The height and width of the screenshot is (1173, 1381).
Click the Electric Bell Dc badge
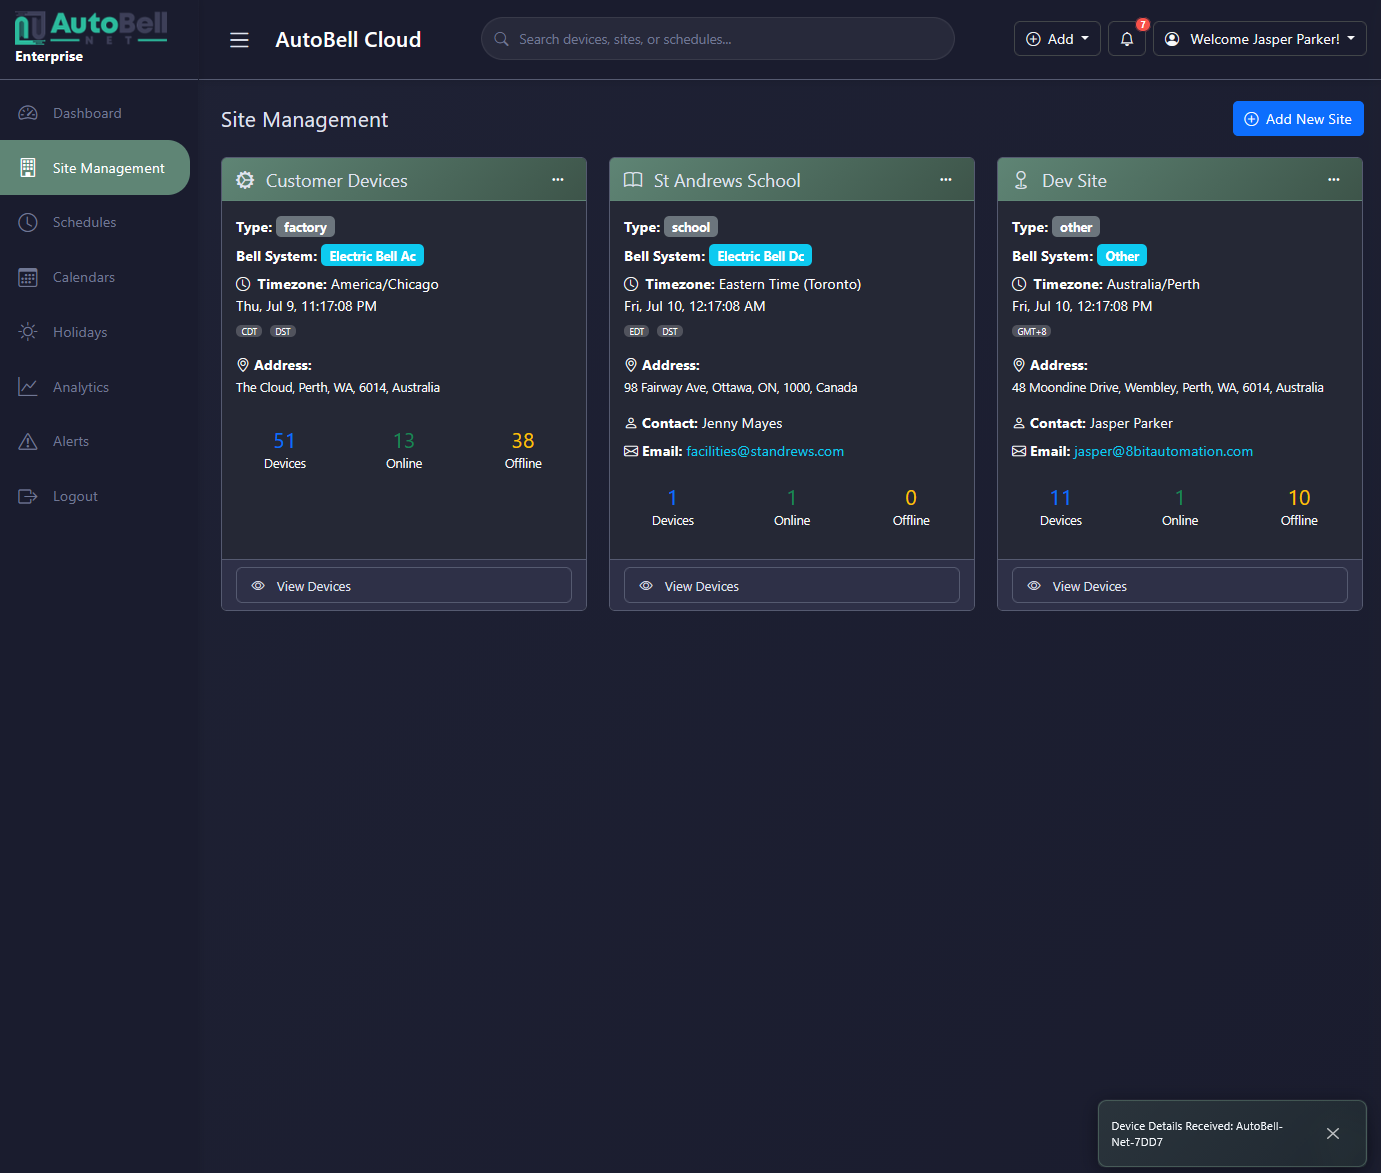(x=760, y=256)
